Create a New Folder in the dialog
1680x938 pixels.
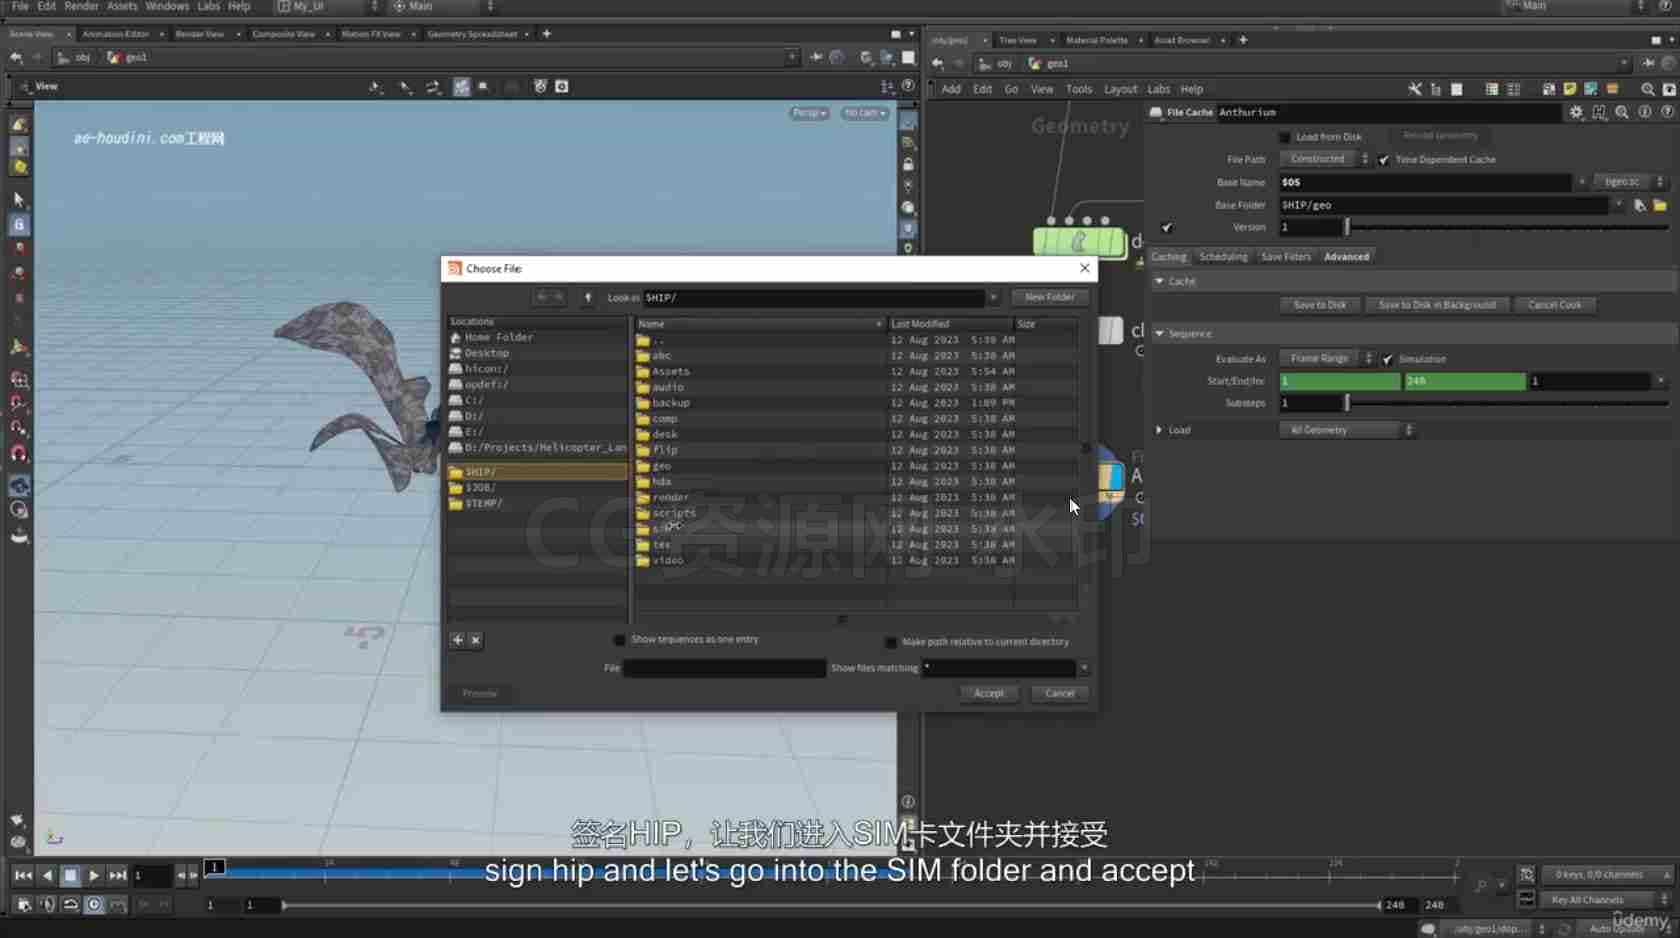coord(1049,297)
